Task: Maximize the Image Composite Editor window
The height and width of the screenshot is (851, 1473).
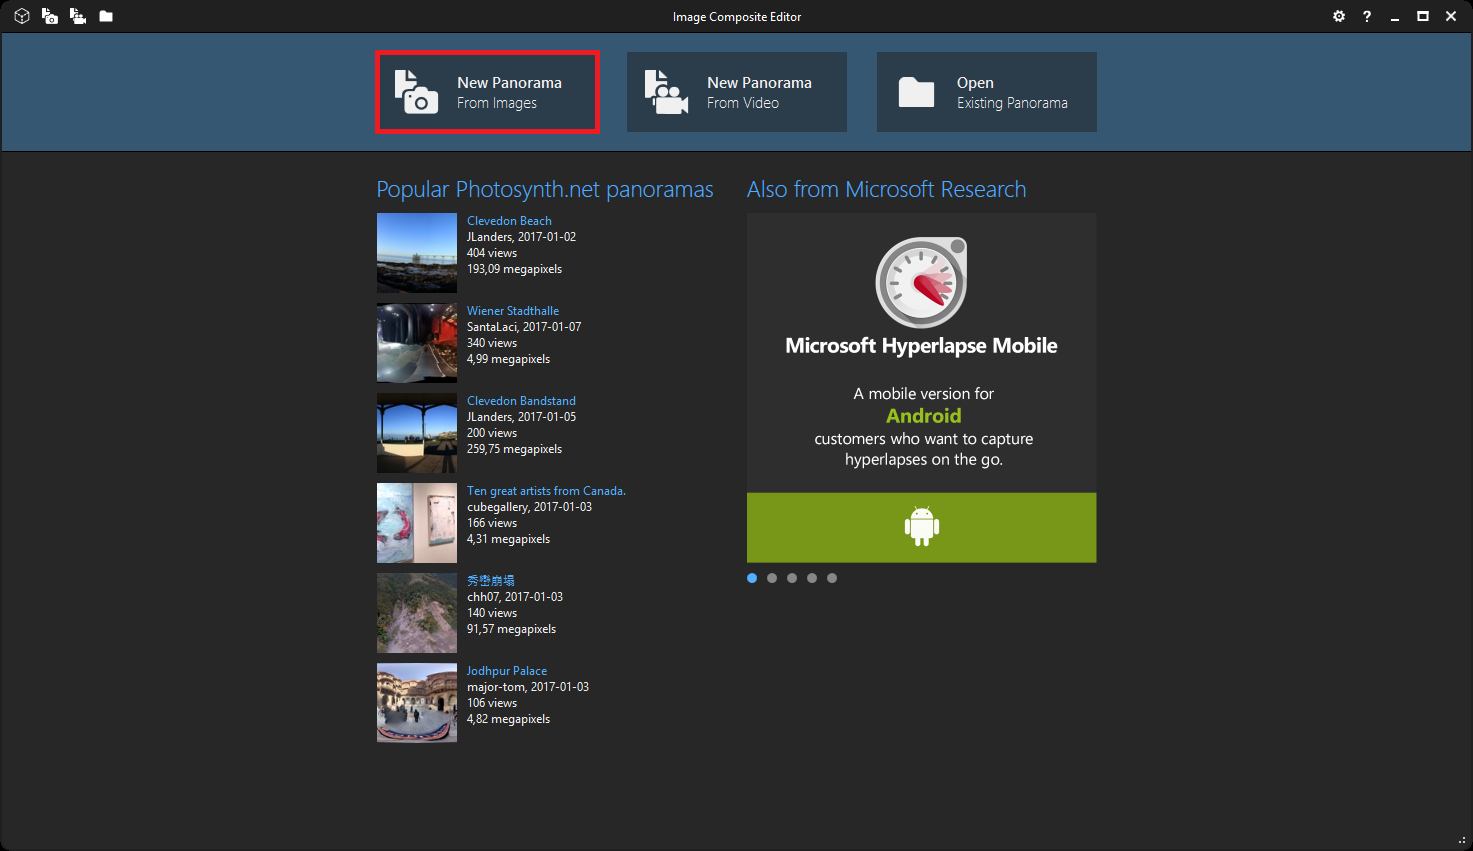Action: coord(1423,16)
